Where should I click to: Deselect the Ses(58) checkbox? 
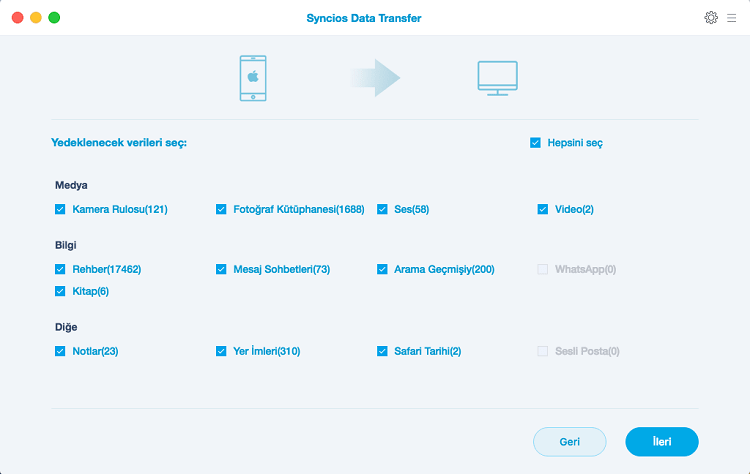pos(382,209)
